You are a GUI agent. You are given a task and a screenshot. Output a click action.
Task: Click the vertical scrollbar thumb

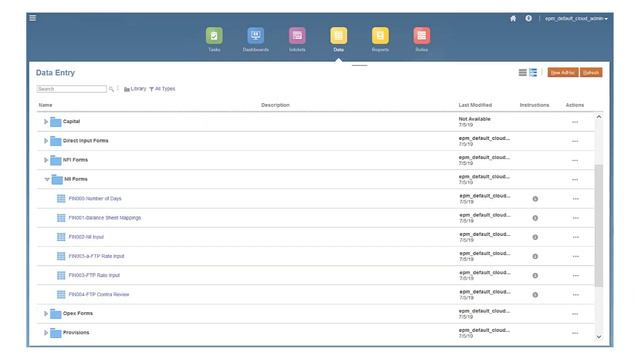(x=599, y=226)
